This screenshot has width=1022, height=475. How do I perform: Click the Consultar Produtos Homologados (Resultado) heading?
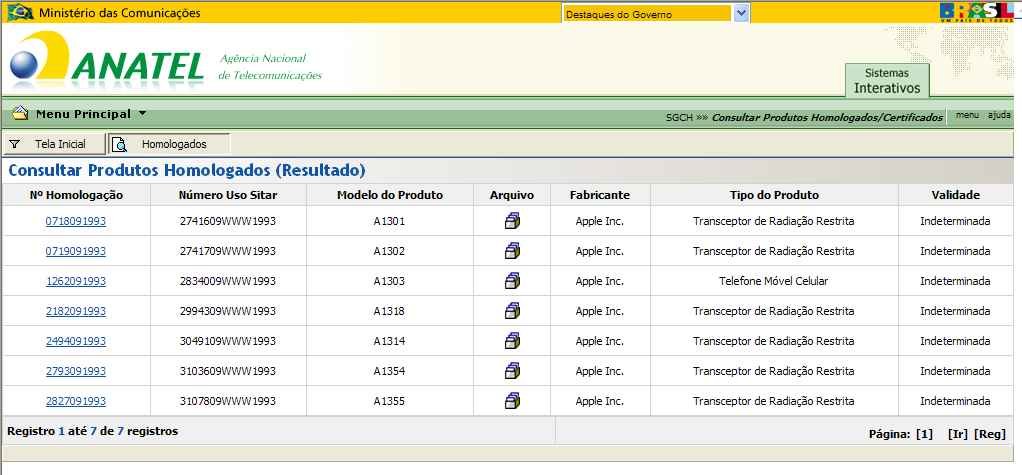(187, 171)
